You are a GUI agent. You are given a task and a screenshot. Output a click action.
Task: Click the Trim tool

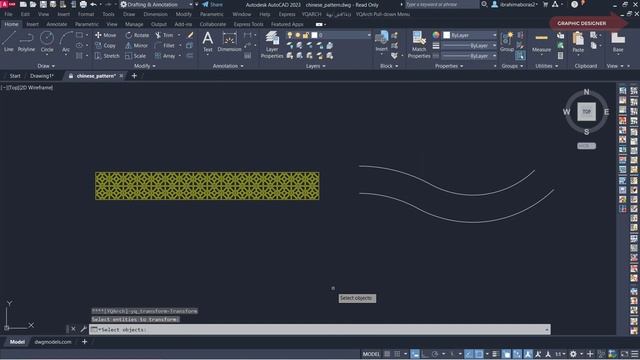(x=164, y=35)
